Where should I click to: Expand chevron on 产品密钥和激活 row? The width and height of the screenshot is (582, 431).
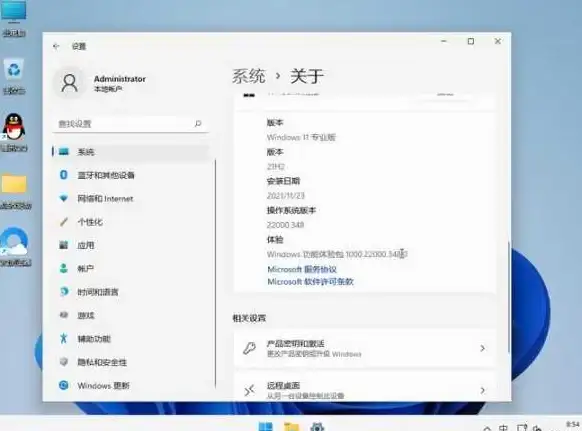point(483,348)
